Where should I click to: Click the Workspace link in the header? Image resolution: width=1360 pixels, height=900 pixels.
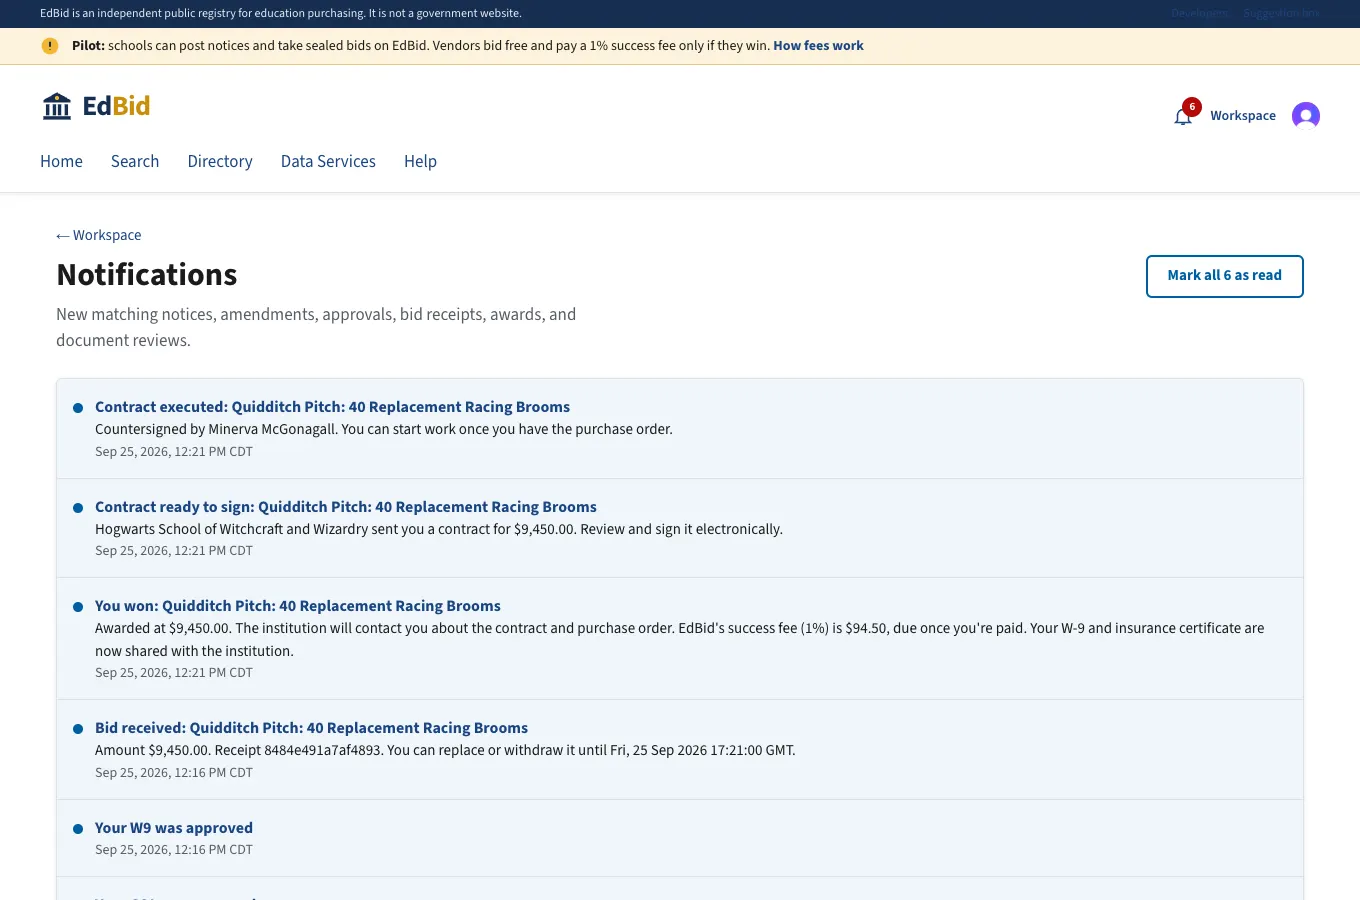1243,116
